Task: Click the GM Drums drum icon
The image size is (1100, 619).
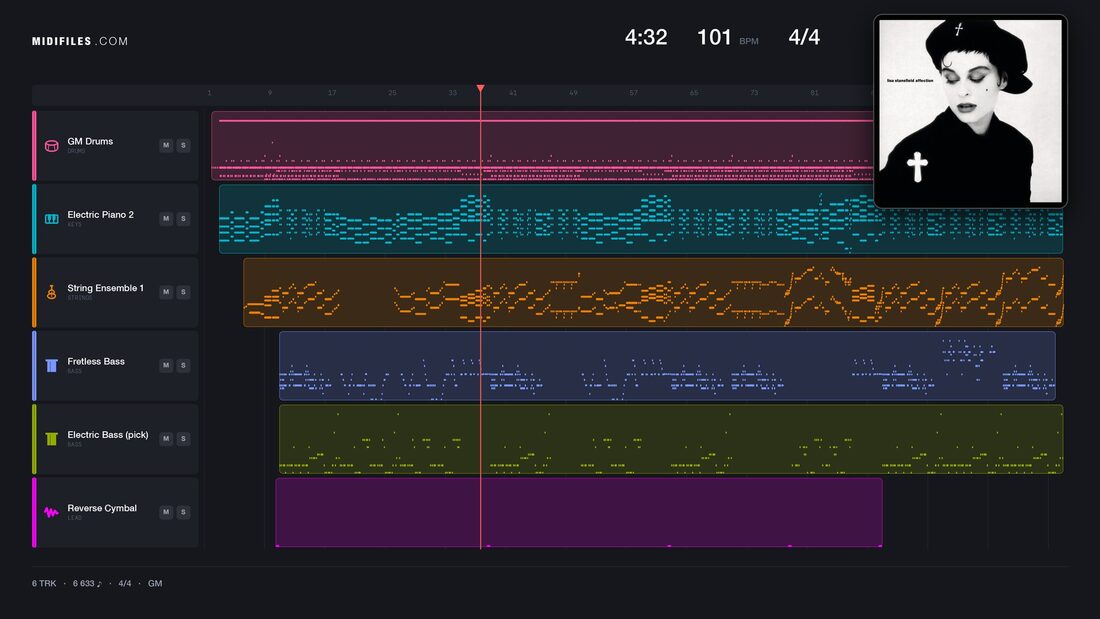Action: (51, 146)
